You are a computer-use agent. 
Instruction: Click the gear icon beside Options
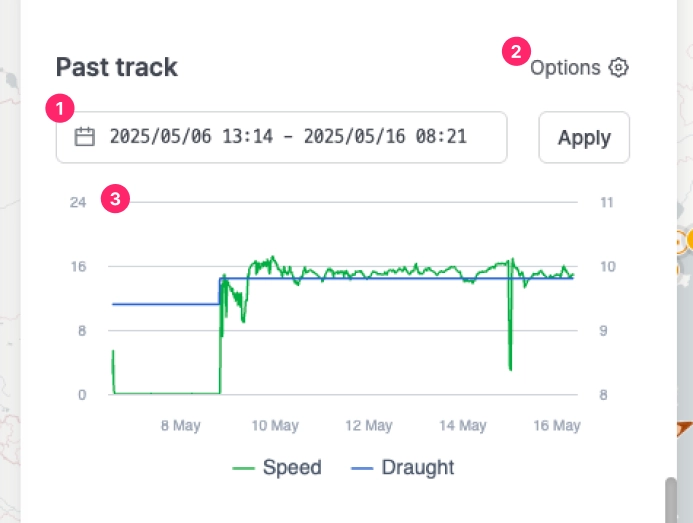pos(619,68)
